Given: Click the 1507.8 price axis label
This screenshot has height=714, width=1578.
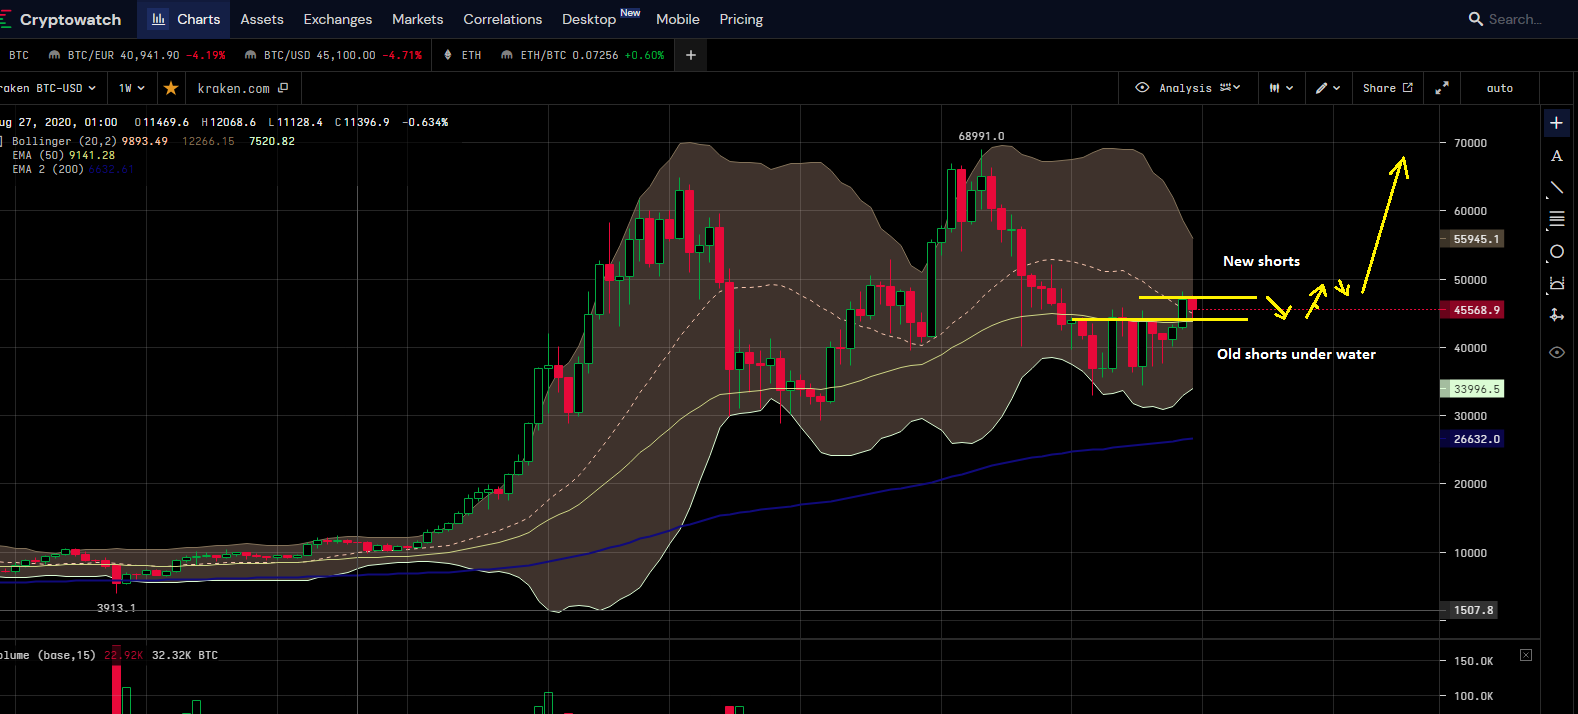Looking at the screenshot, I should (x=1469, y=610).
